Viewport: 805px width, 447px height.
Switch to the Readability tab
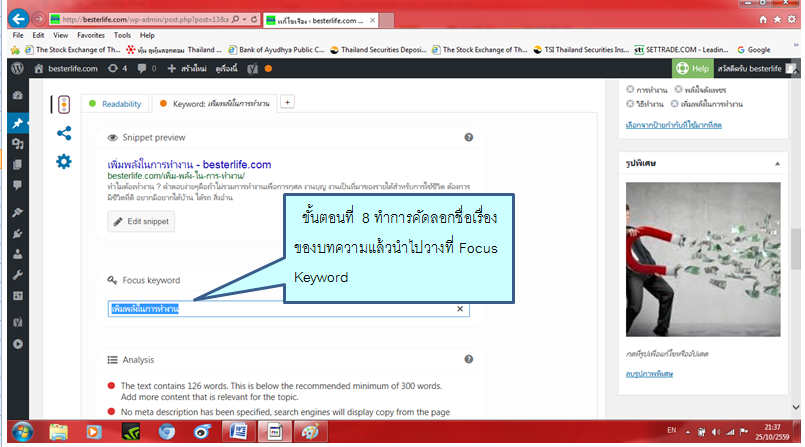(x=116, y=104)
